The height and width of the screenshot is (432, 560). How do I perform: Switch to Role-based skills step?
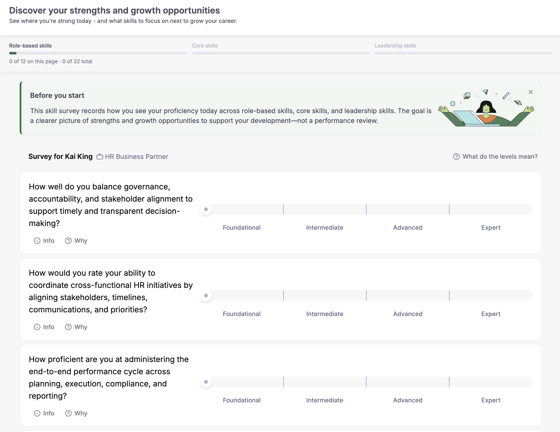coord(30,46)
